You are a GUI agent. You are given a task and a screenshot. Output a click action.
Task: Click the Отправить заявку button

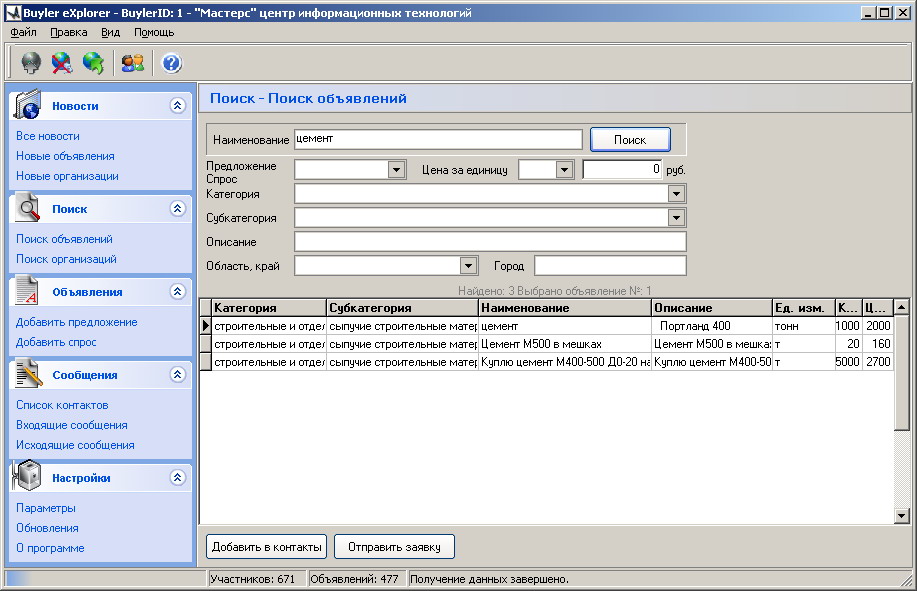(x=394, y=546)
